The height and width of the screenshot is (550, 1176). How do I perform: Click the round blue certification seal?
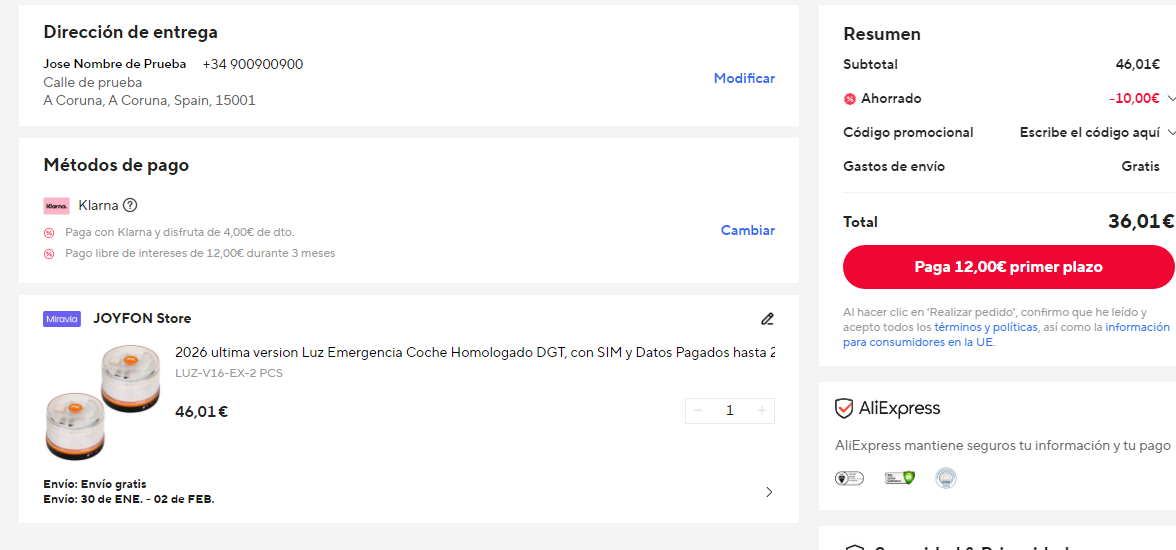click(x=946, y=478)
